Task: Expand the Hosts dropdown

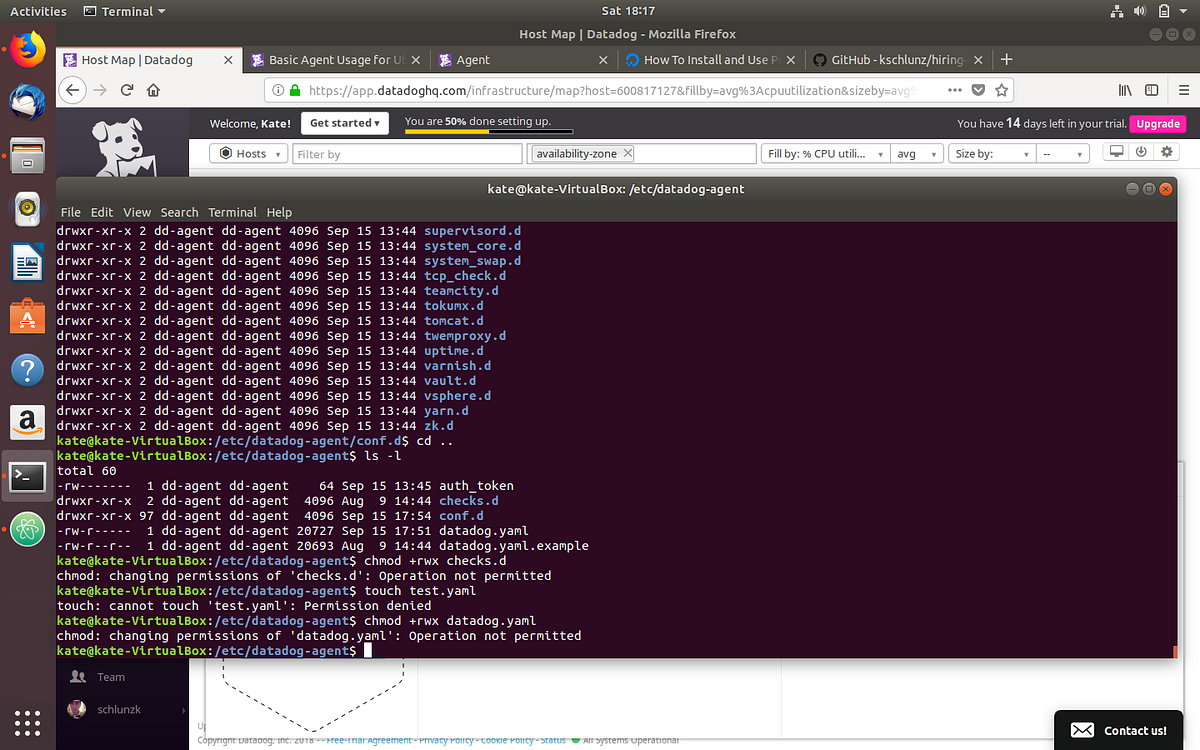Action: (249, 154)
